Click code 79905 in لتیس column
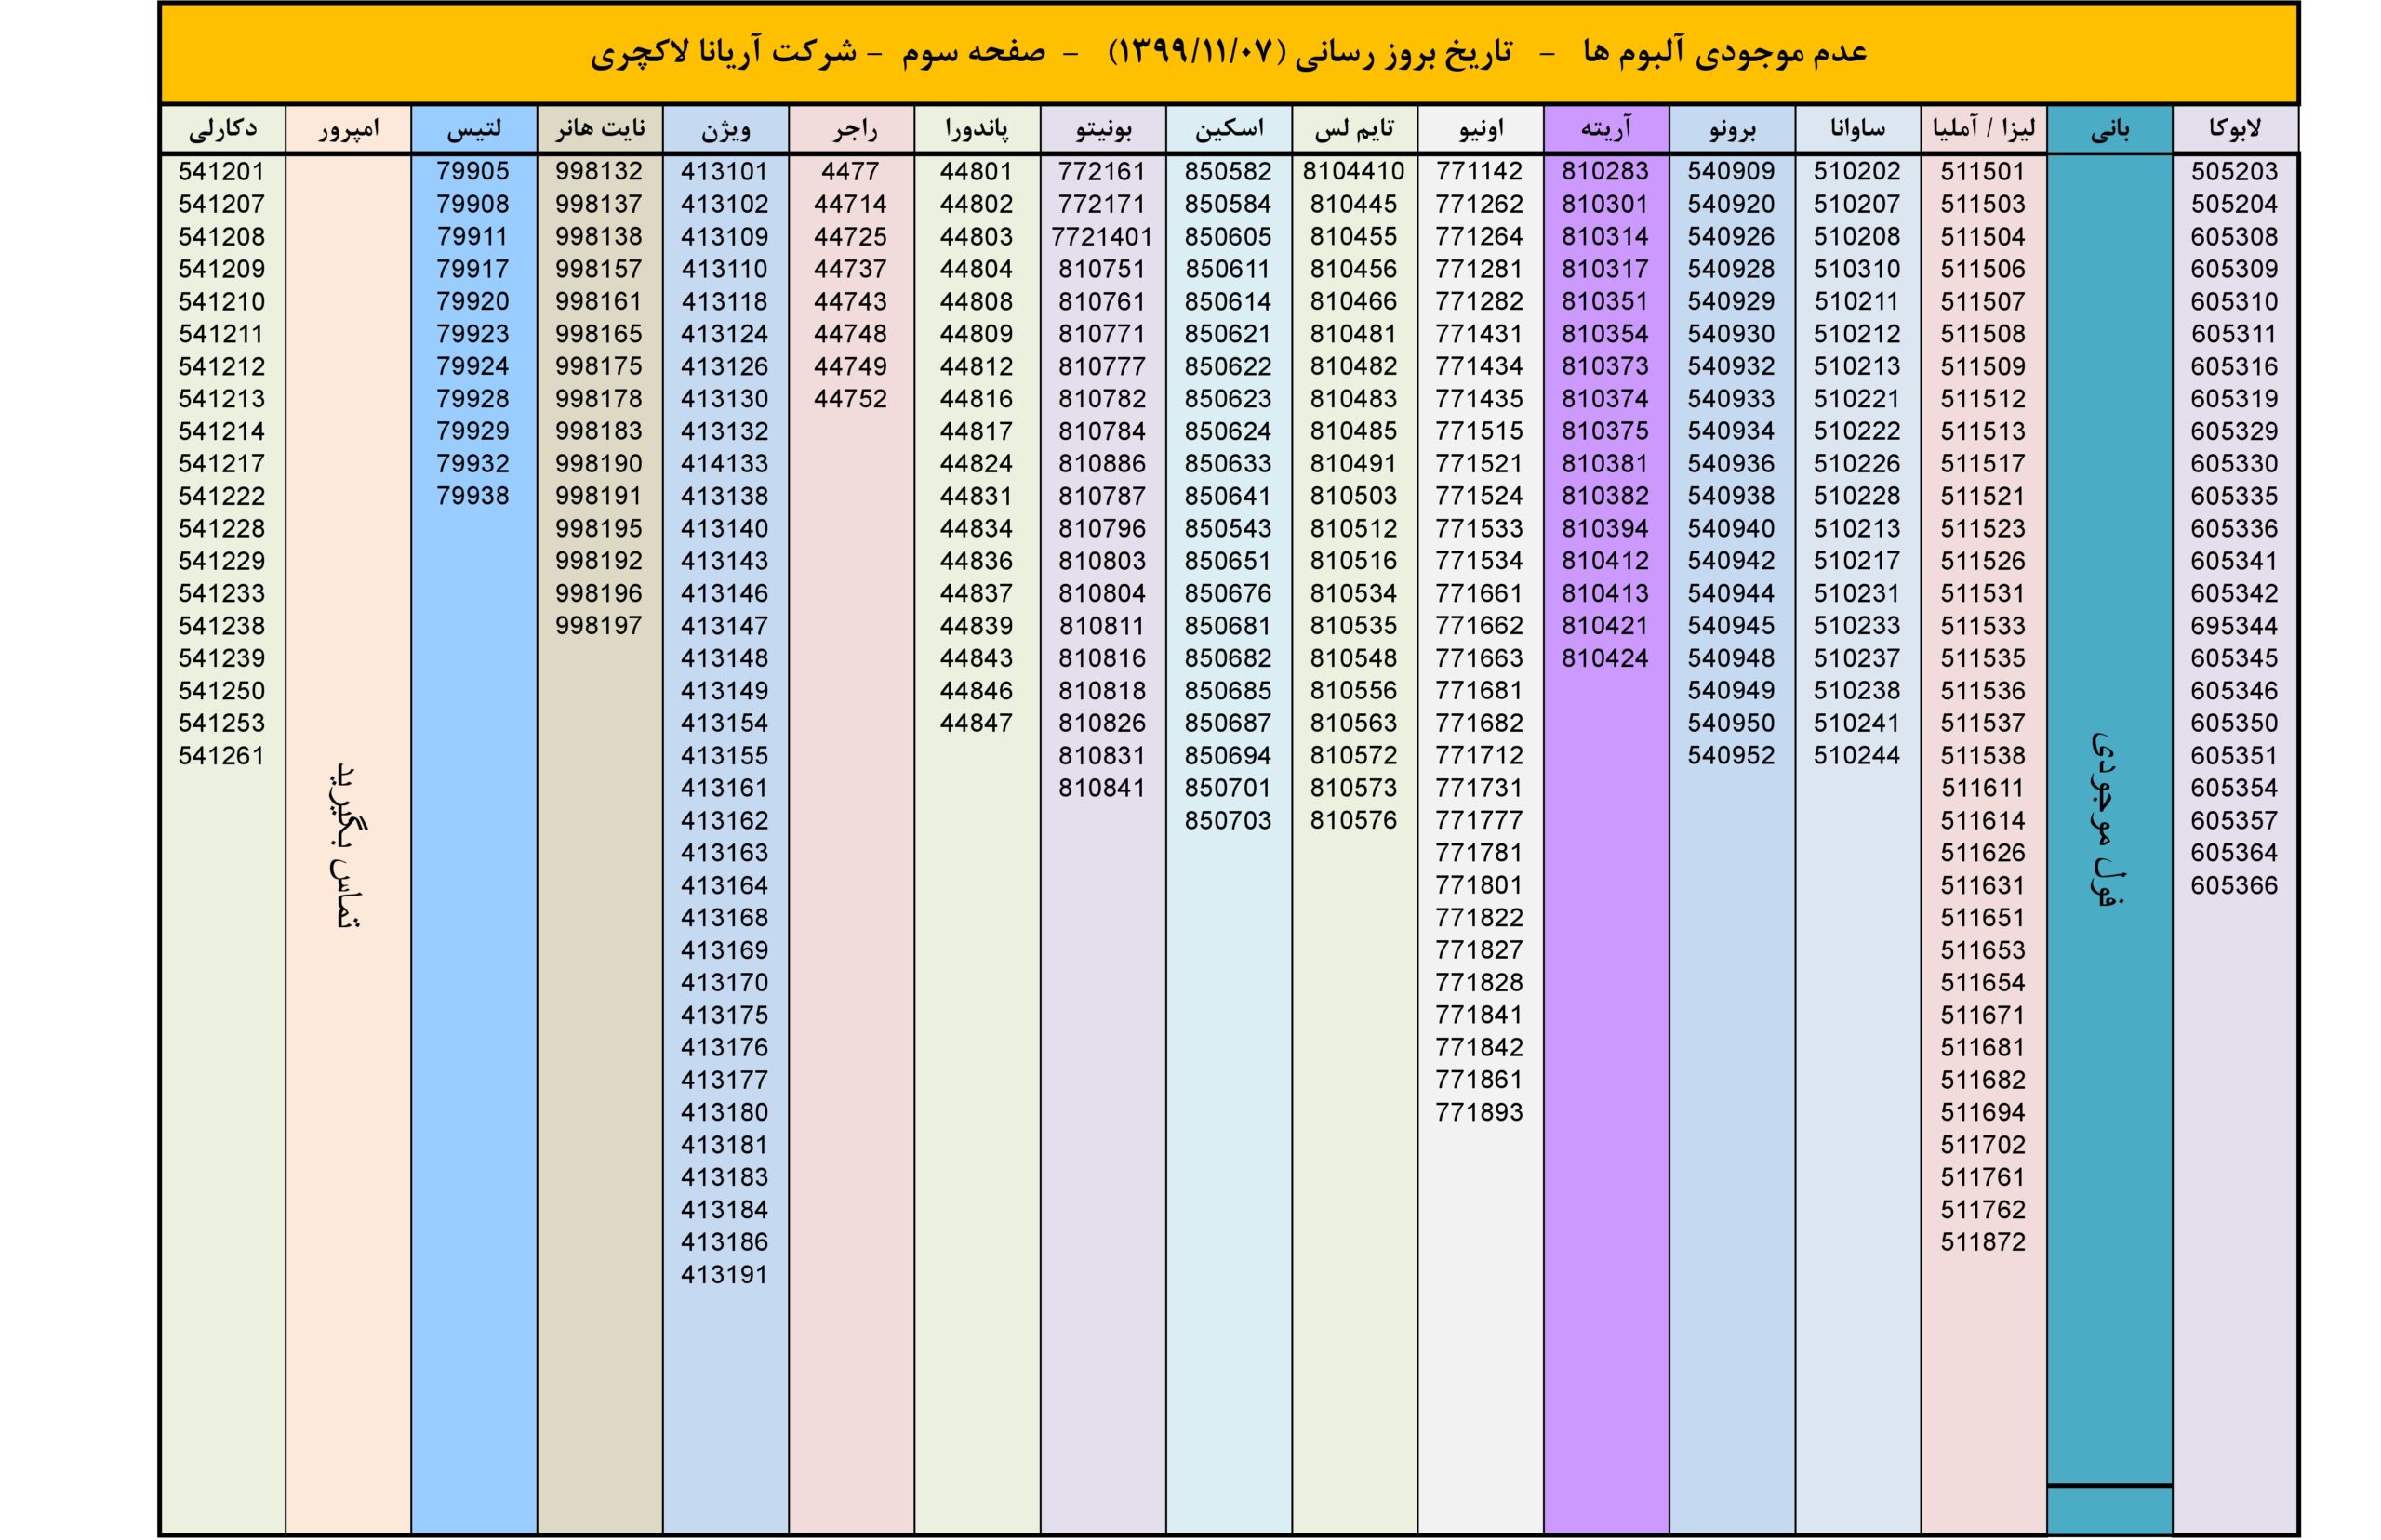2381x1540 pixels. (x=473, y=171)
